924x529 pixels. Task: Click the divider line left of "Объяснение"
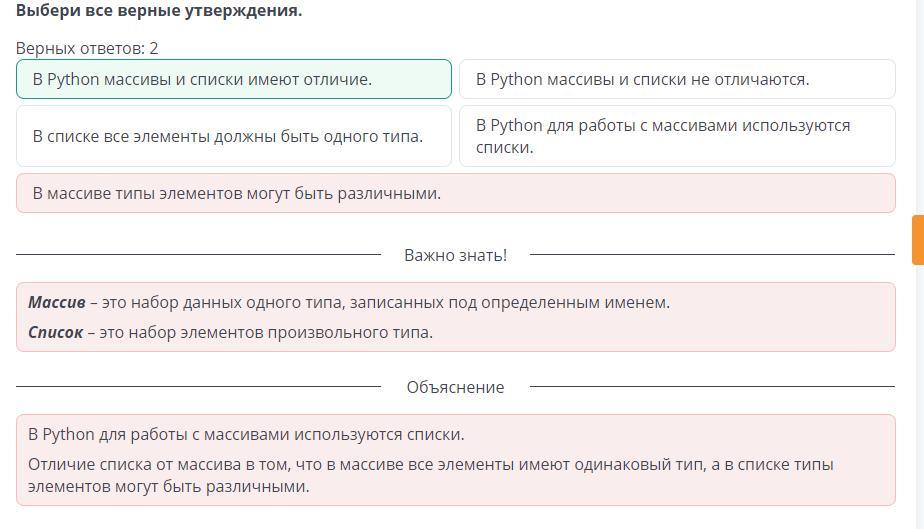point(198,387)
